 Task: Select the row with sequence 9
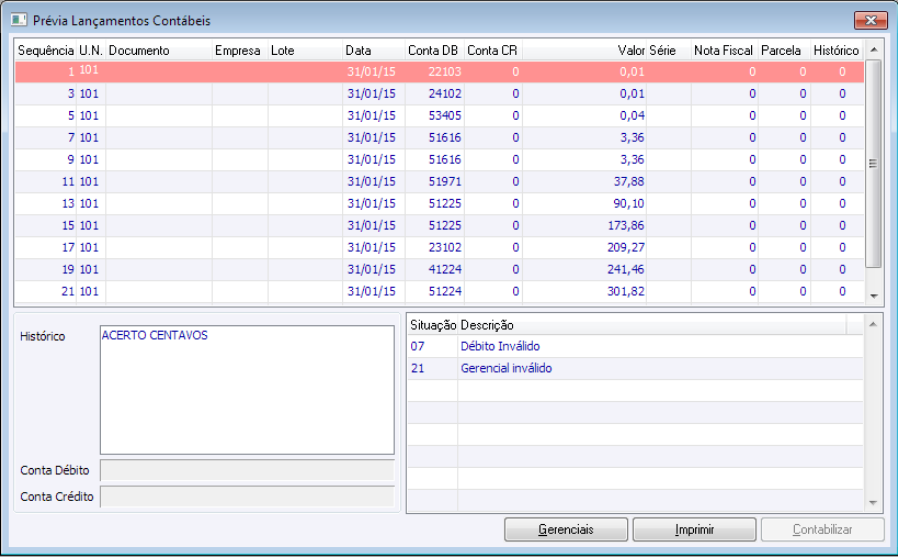pos(439,160)
